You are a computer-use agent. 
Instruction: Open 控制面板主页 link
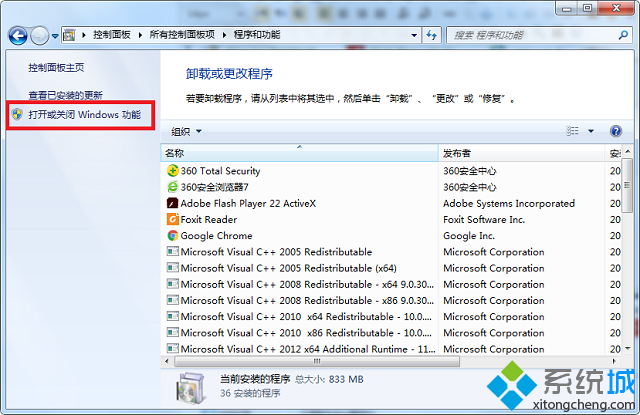tap(56, 67)
